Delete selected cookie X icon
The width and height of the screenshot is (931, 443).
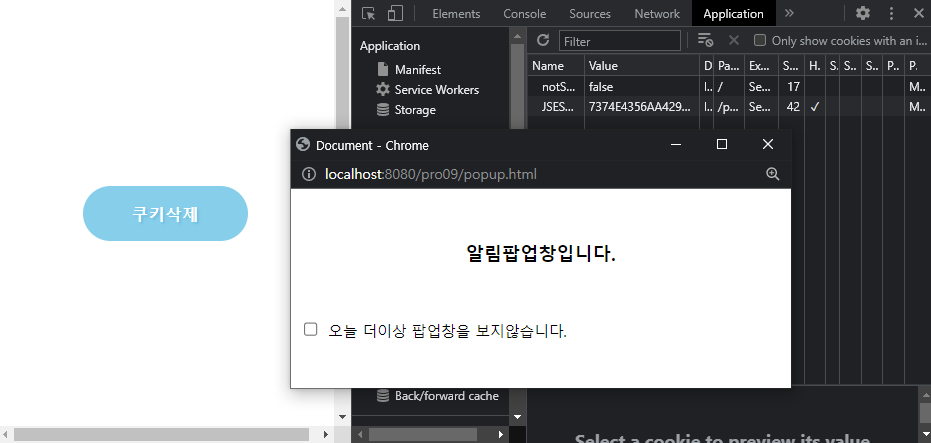coord(734,40)
